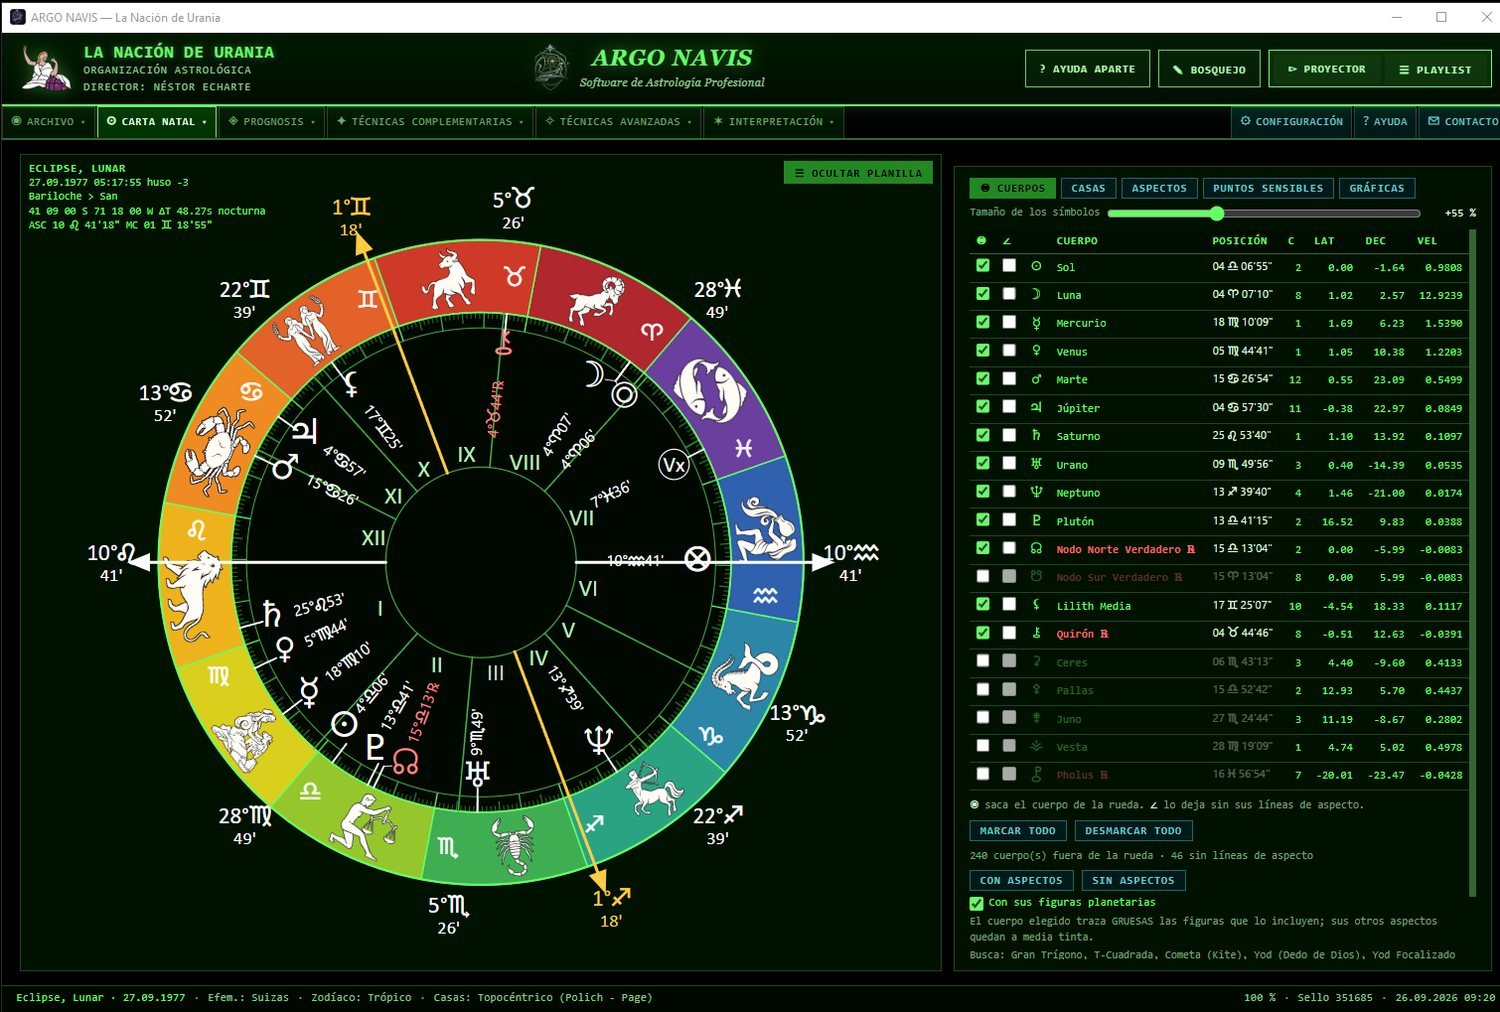Image resolution: width=1500 pixels, height=1012 pixels.
Task: Switch to the Casas tab
Action: (x=1088, y=188)
